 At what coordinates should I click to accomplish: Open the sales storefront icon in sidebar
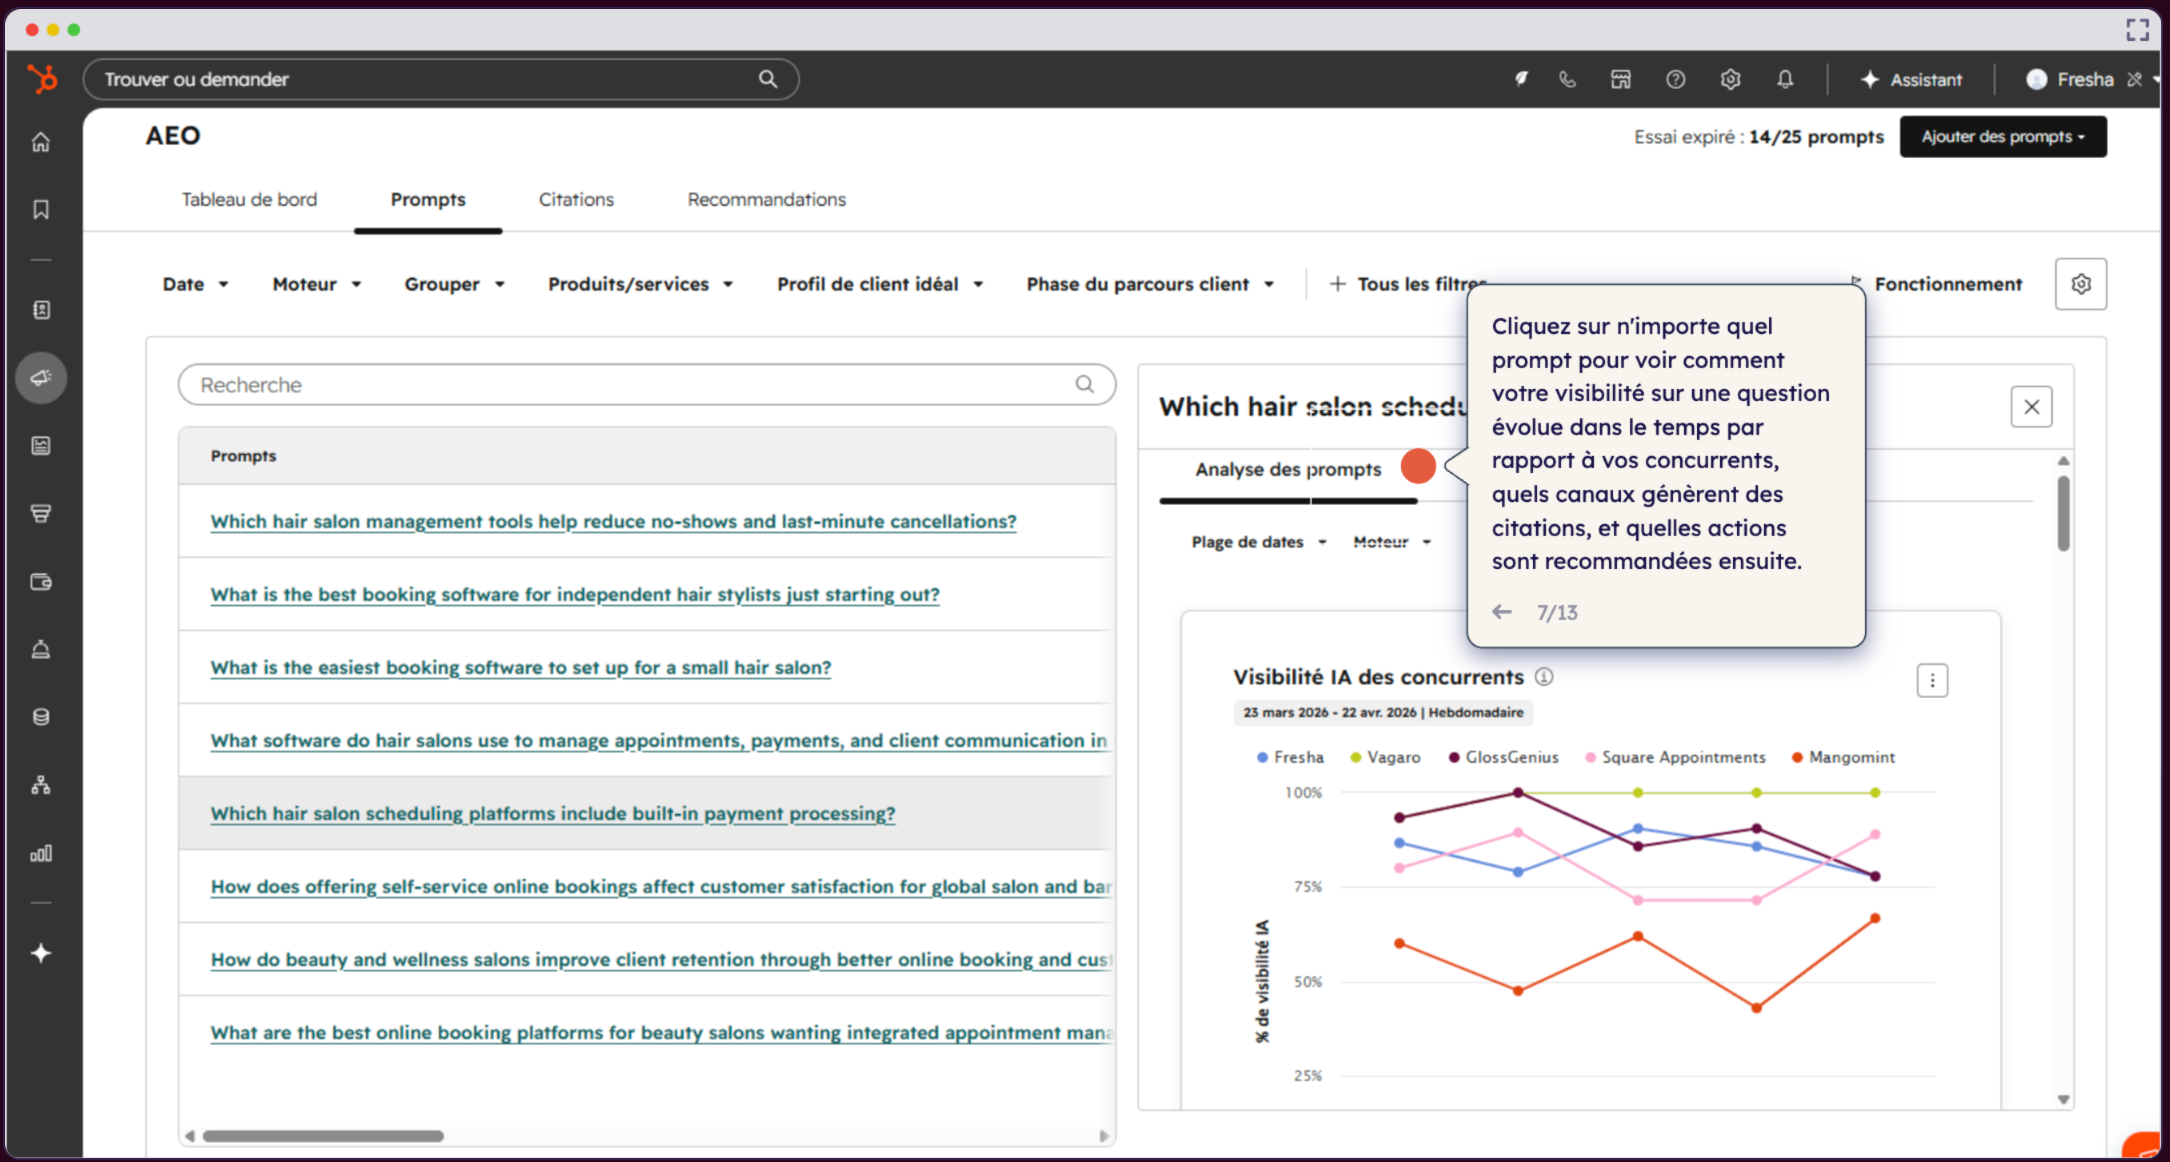(41, 514)
